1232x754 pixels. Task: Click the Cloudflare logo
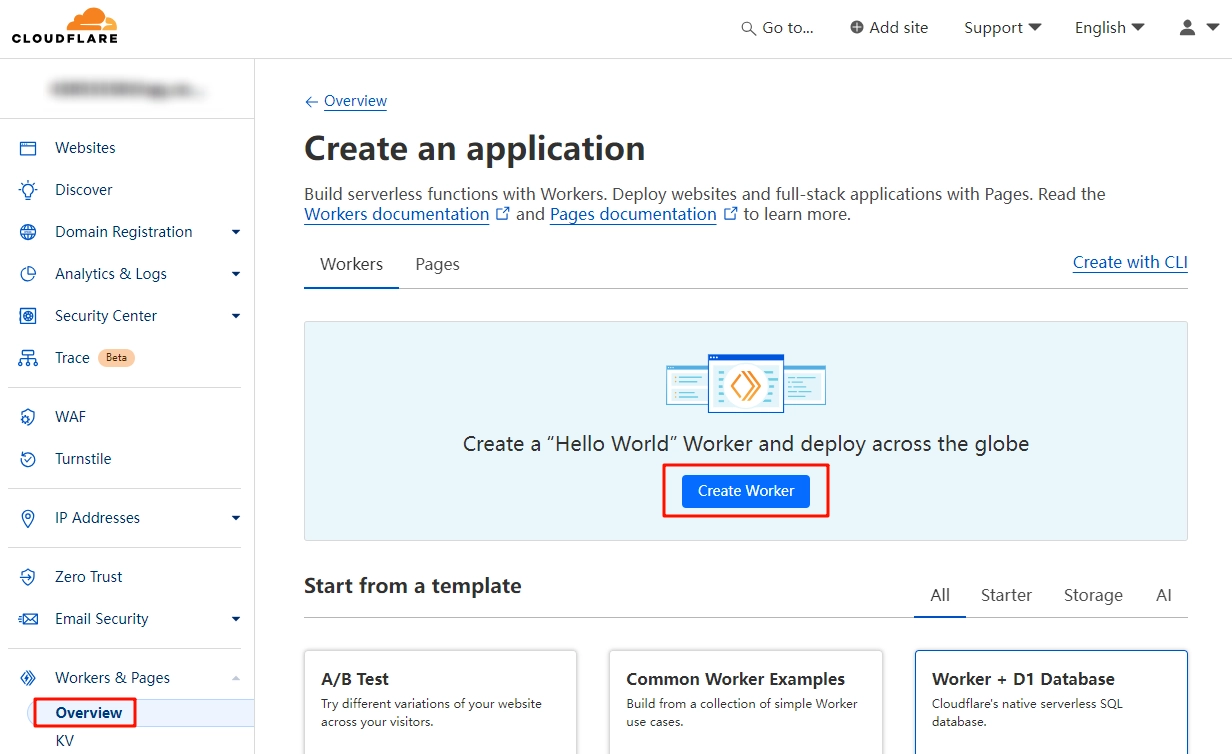click(x=65, y=27)
